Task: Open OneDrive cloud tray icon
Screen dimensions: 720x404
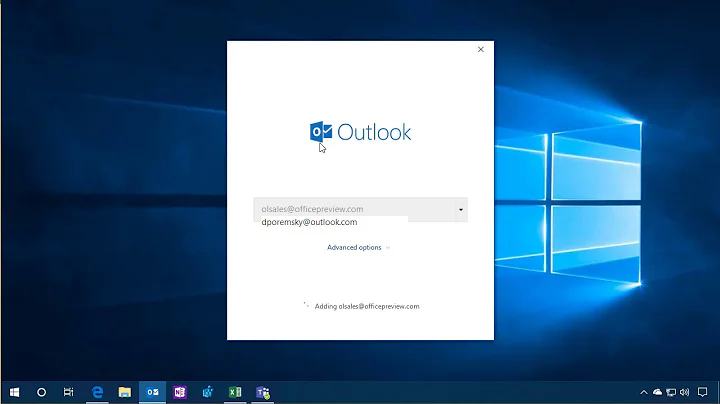Action: tap(658, 392)
